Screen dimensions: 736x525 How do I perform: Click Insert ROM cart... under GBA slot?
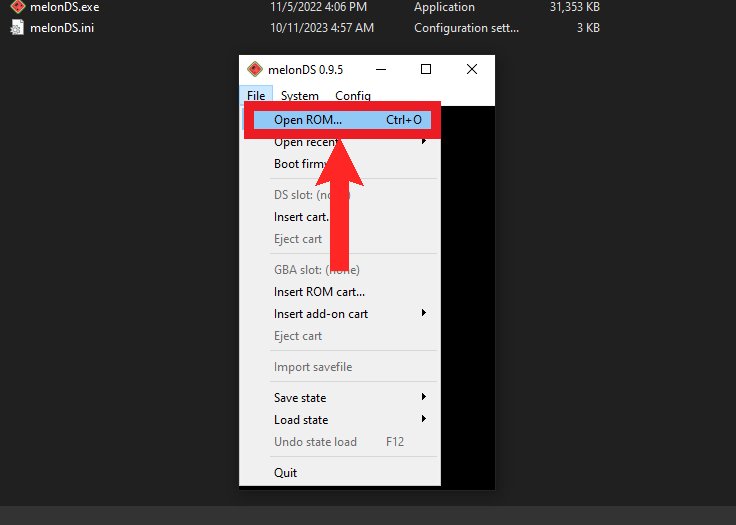pyautogui.click(x=340, y=292)
